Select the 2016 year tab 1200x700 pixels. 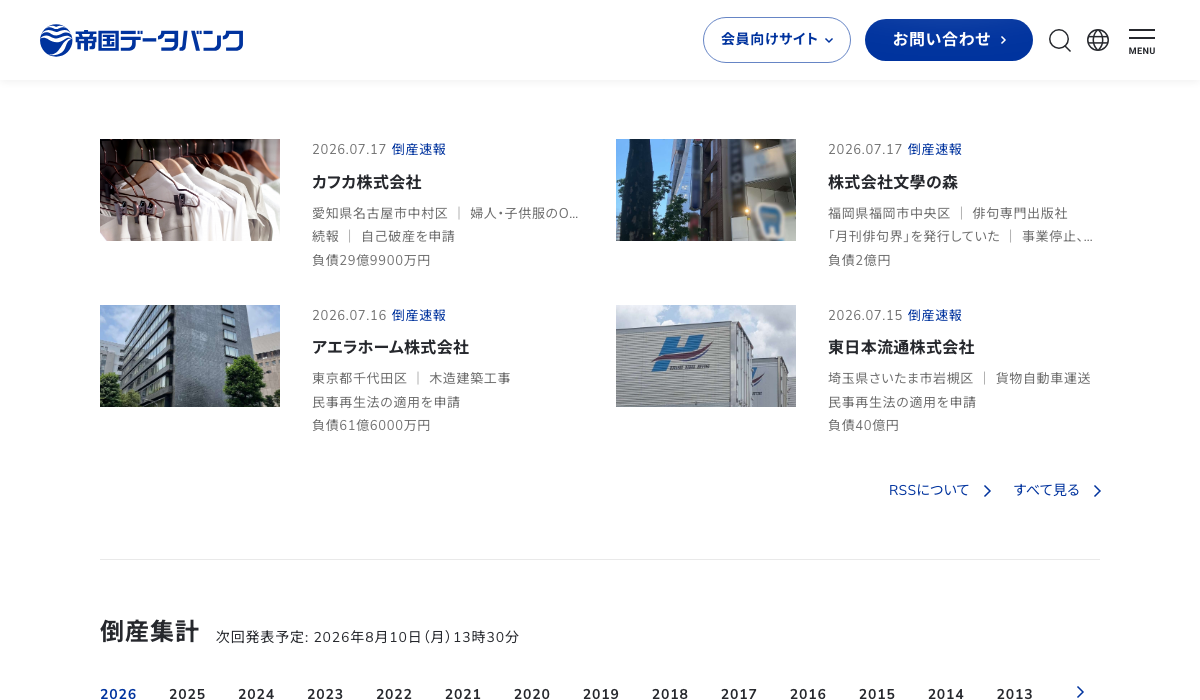[x=808, y=694]
